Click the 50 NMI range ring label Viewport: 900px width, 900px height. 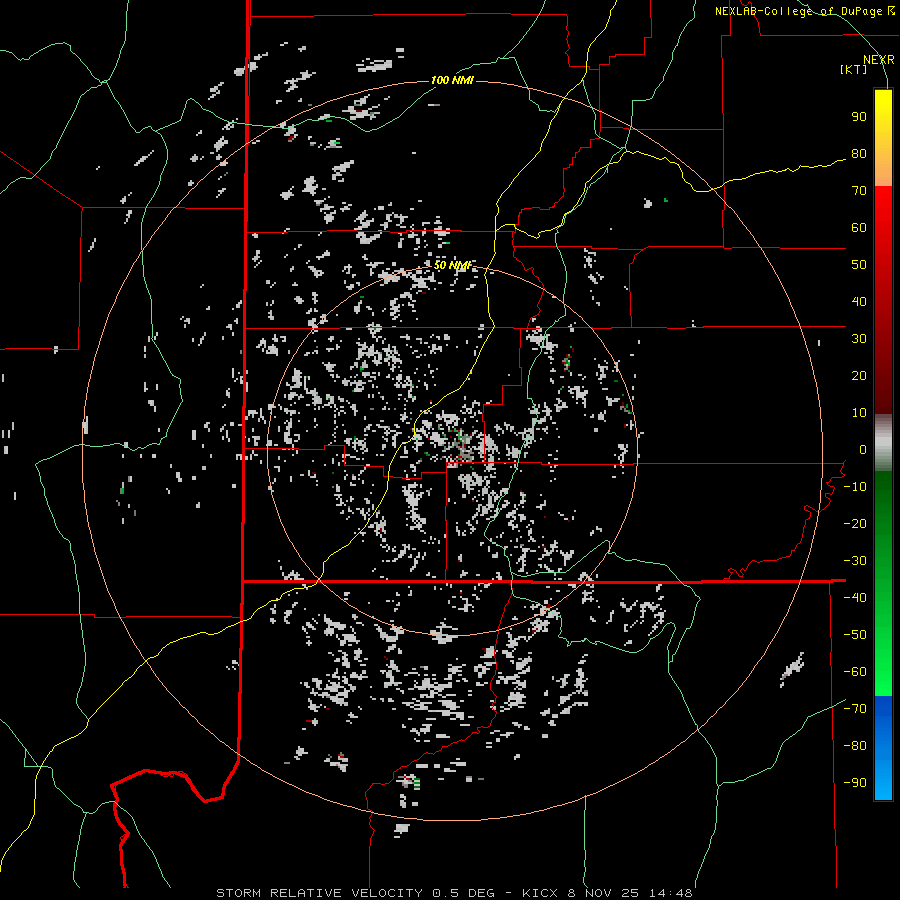pyautogui.click(x=452, y=265)
